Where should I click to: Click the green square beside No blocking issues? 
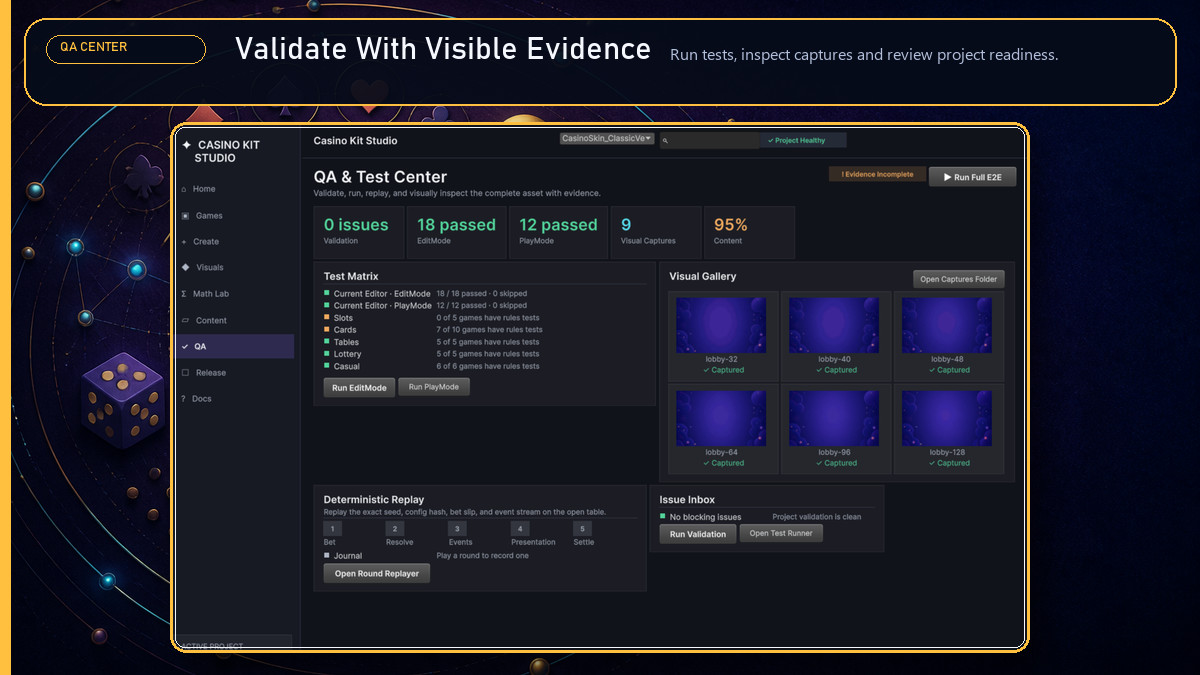click(x=663, y=517)
